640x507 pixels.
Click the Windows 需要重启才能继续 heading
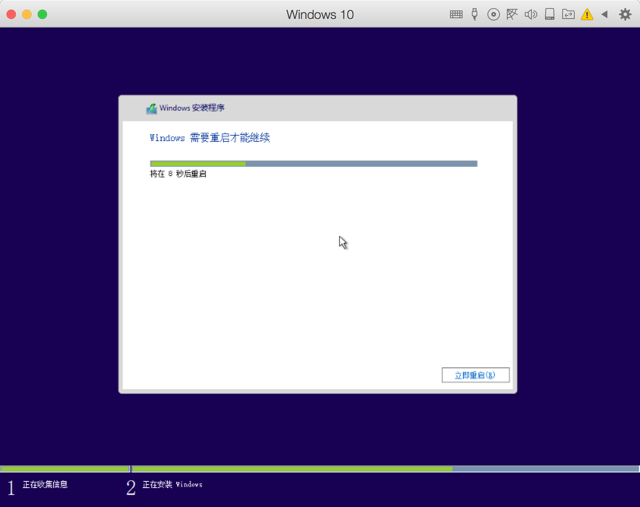pyautogui.click(x=209, y=138)
